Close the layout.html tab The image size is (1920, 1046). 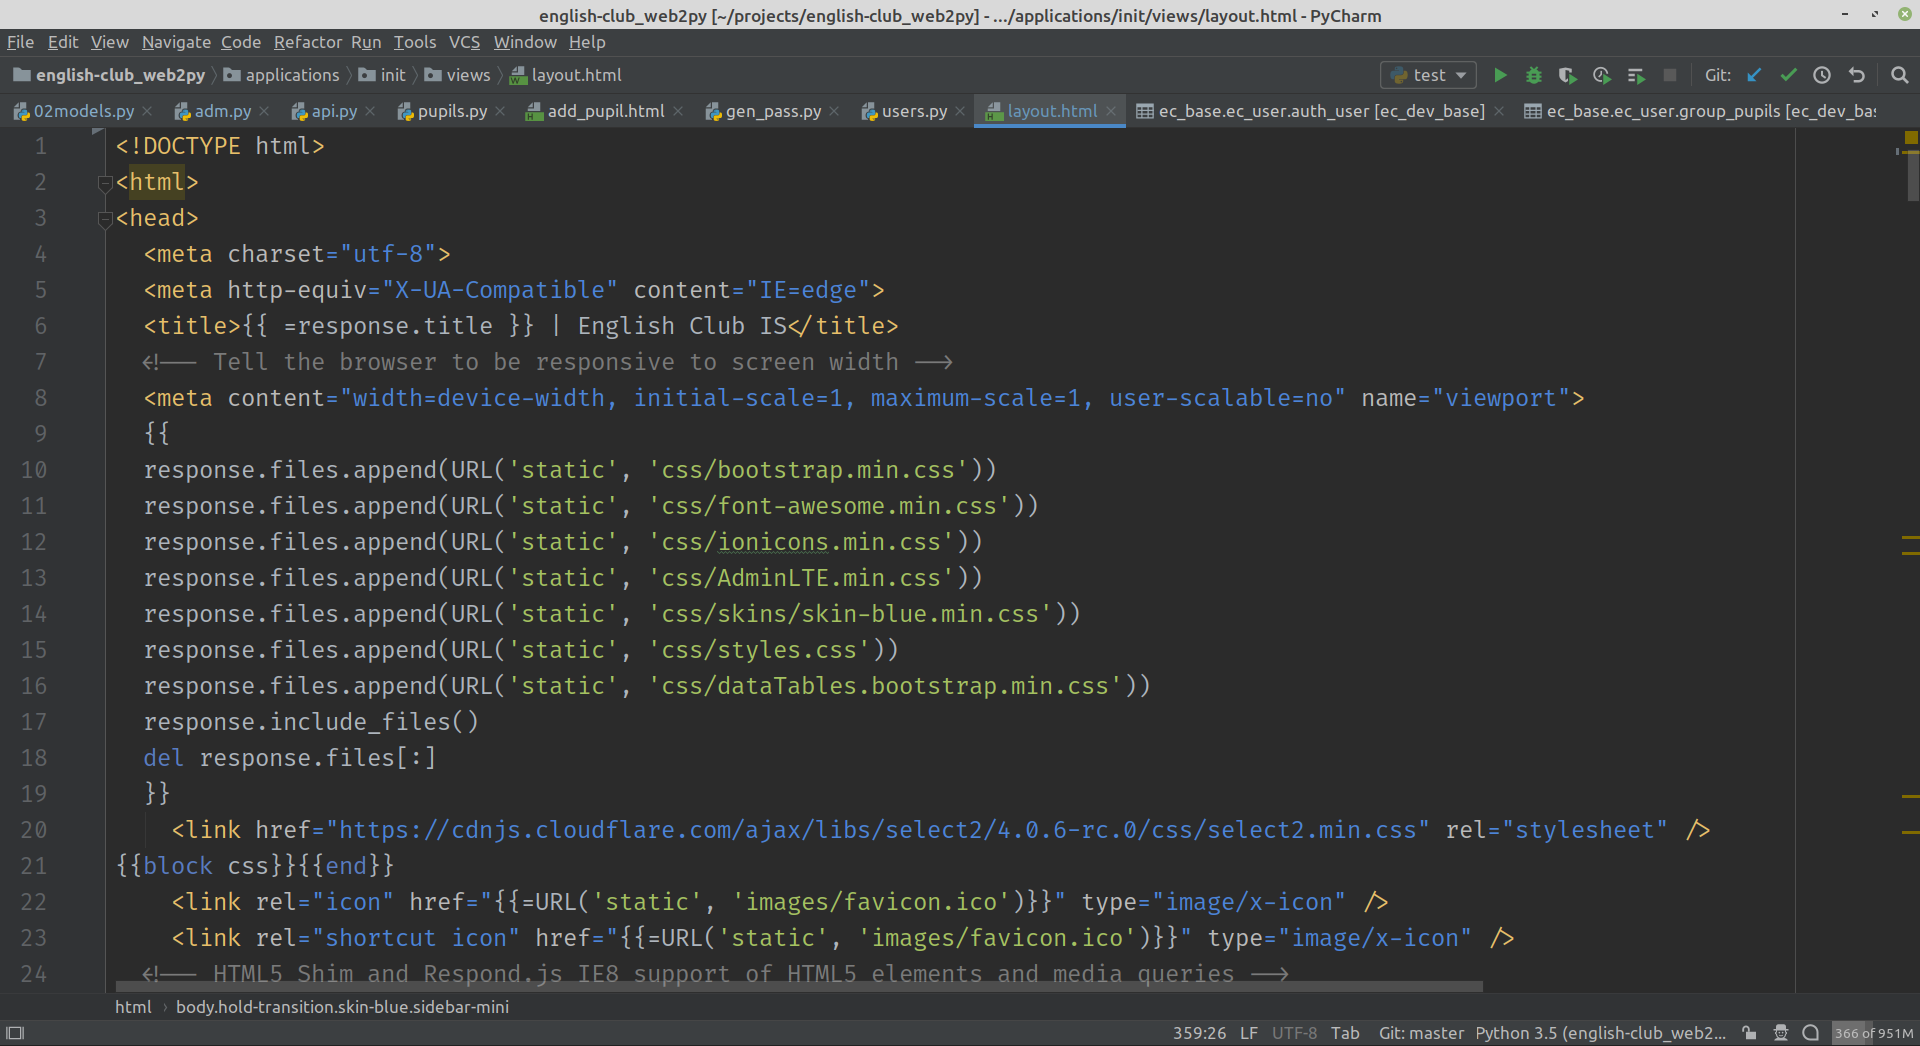(x=1110, y=111)
